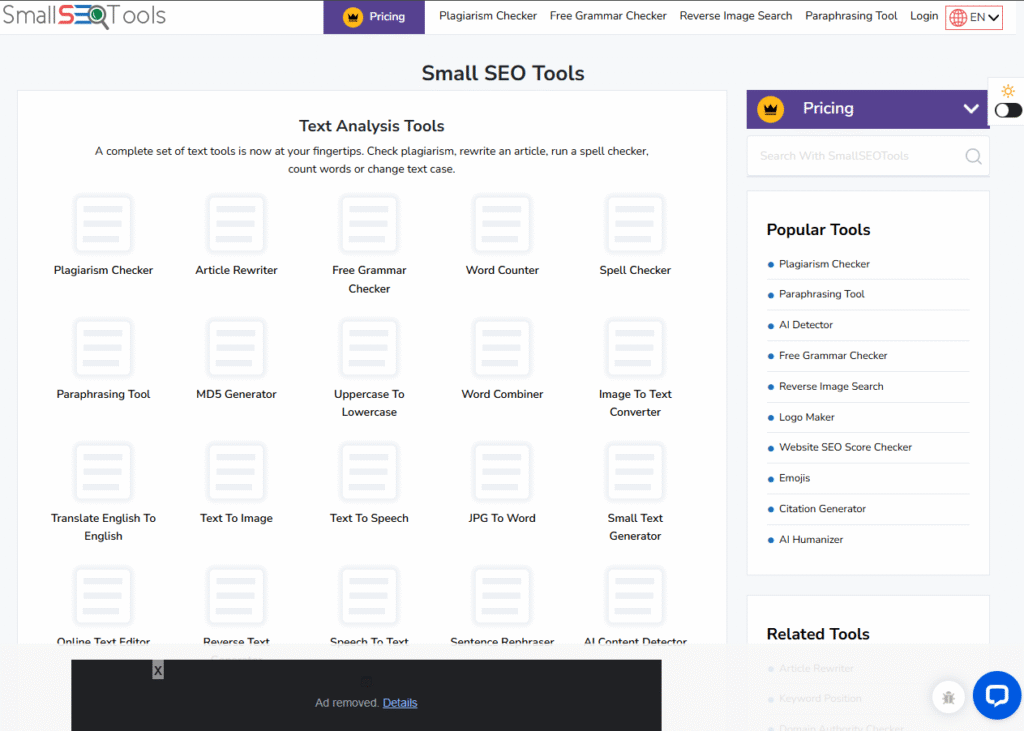This screenshot has height=731, width=1024.
Task: Open the Speech To Text icon
Action: point(369,596)
